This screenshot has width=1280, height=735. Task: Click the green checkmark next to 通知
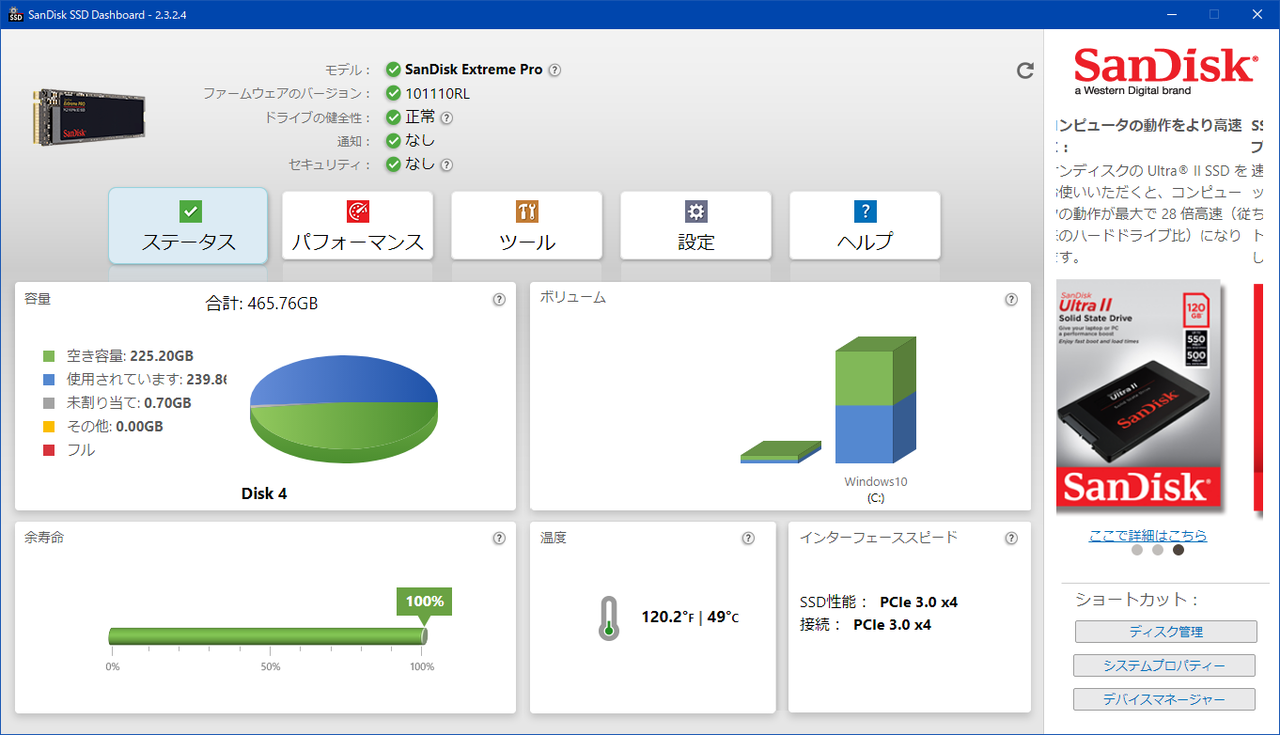394,141
